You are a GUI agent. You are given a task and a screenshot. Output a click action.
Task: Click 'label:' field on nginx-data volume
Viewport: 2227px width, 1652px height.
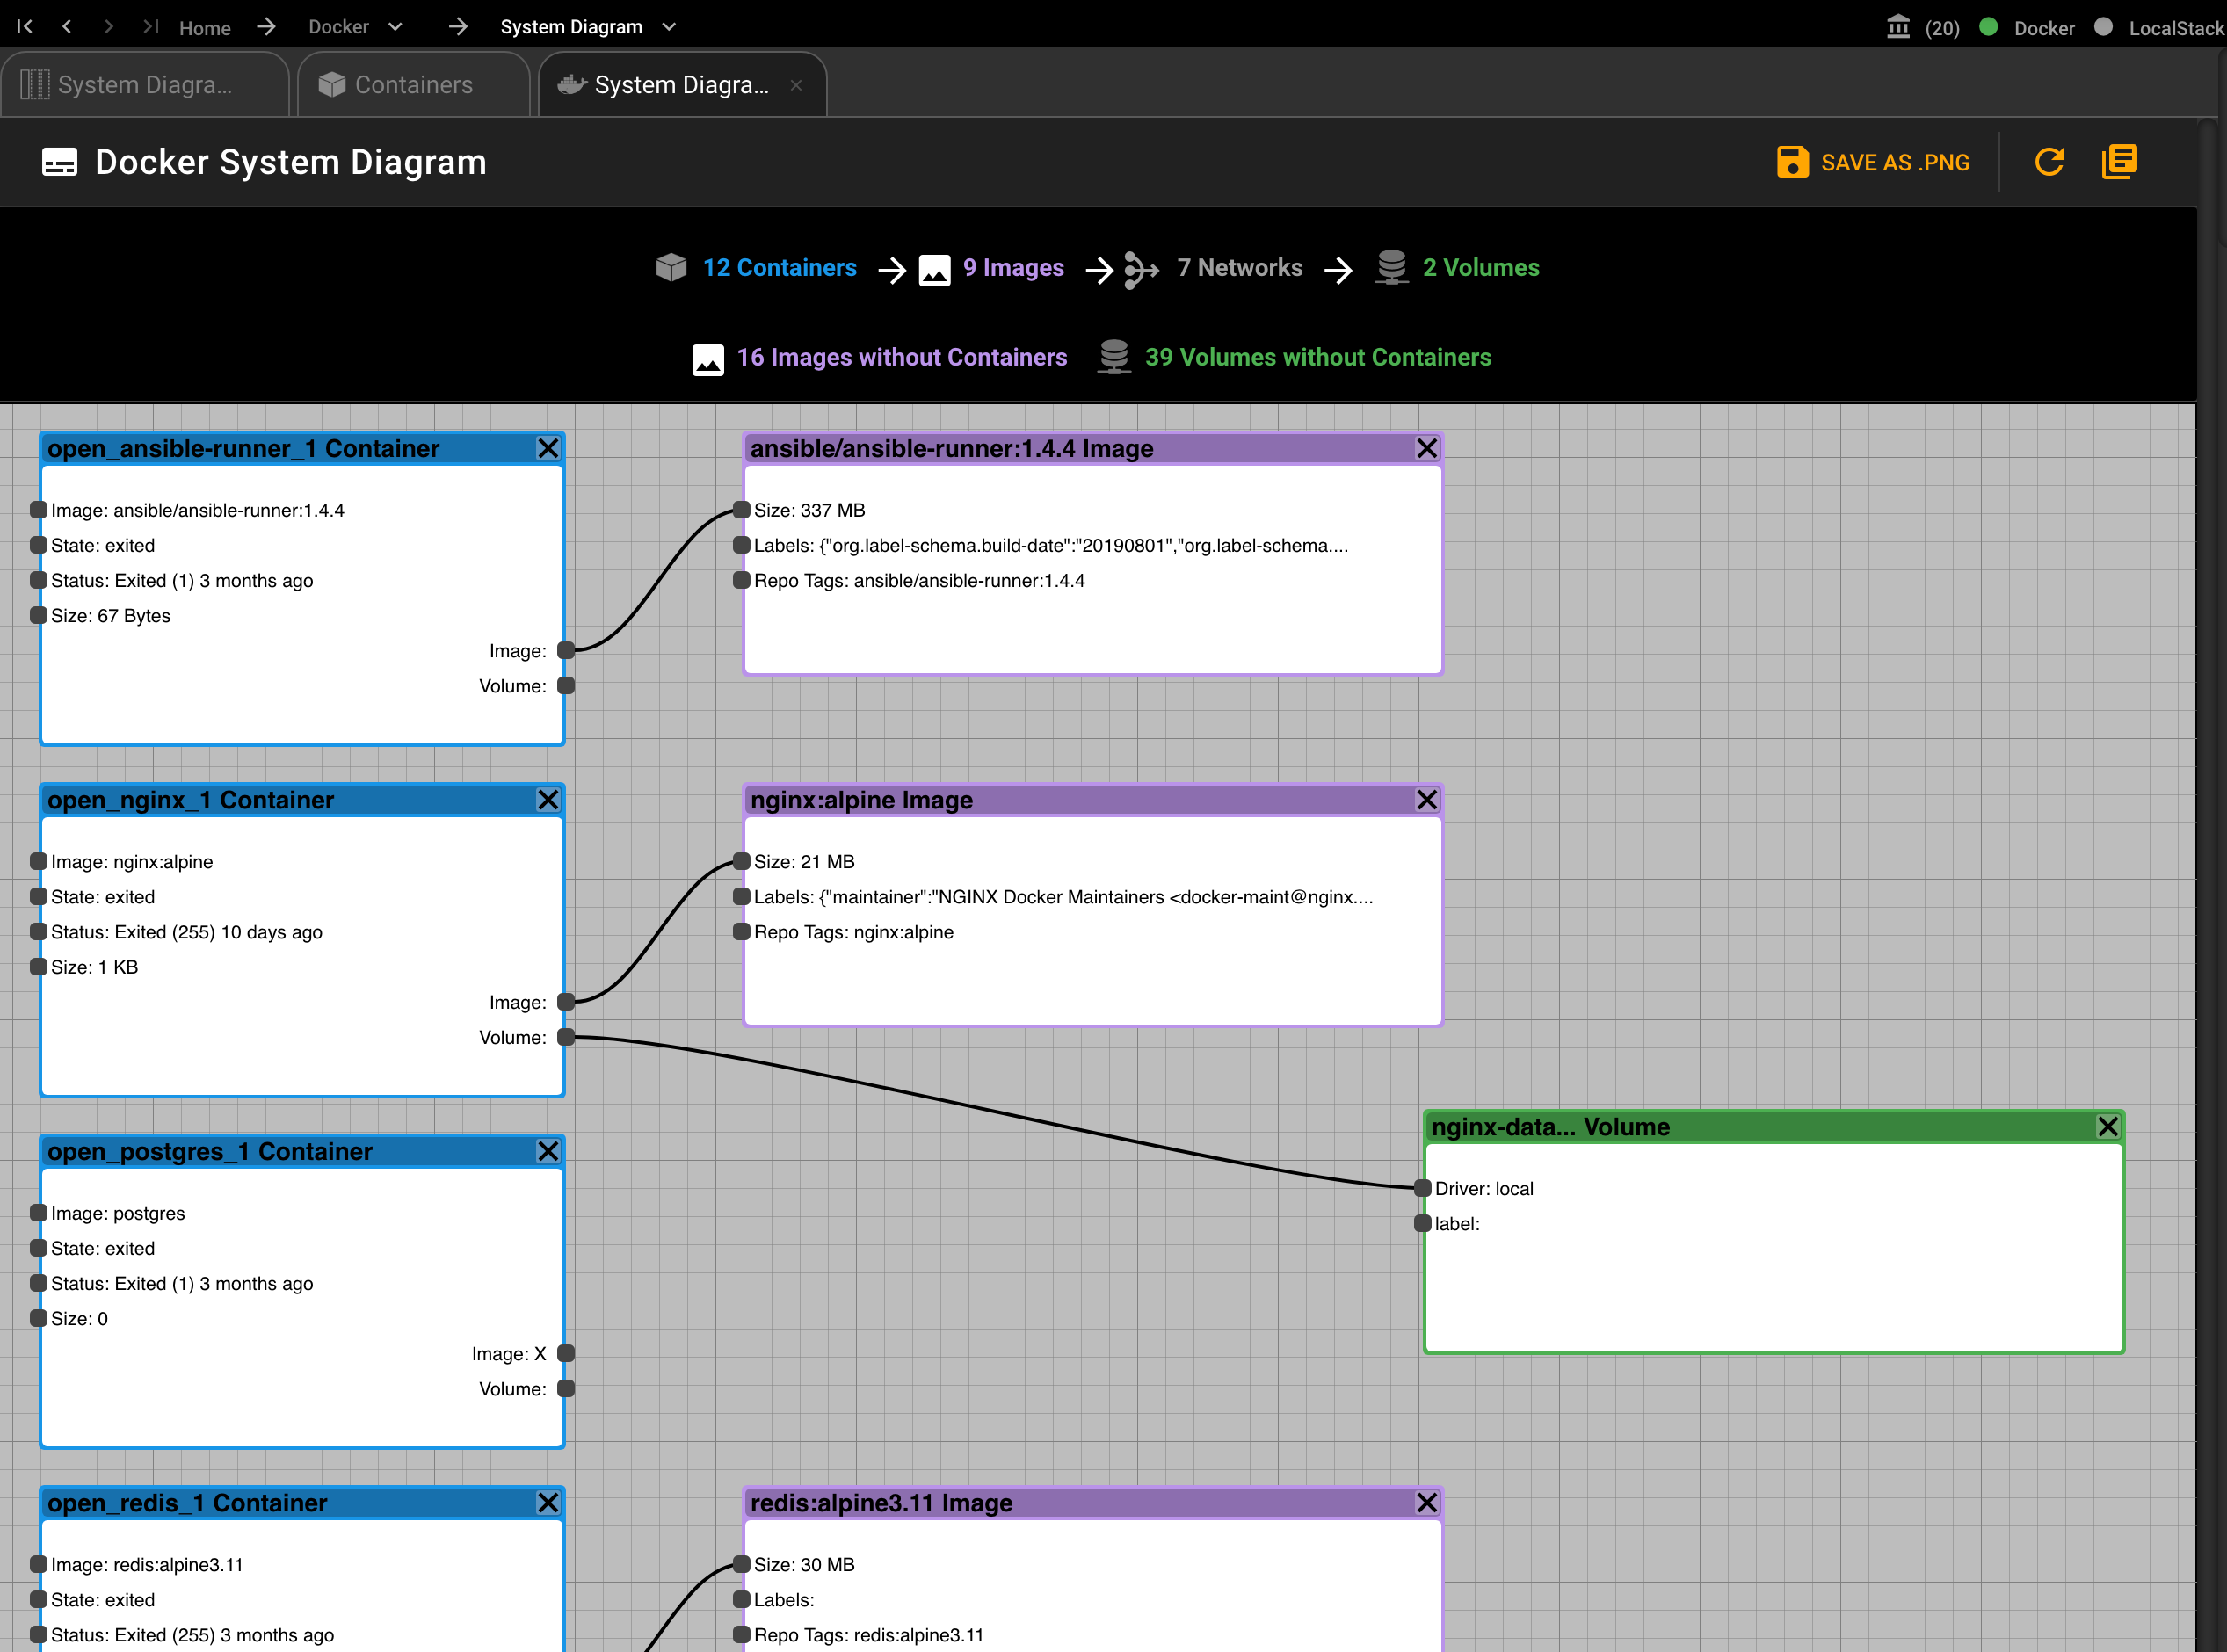tap(1457, 1223)
